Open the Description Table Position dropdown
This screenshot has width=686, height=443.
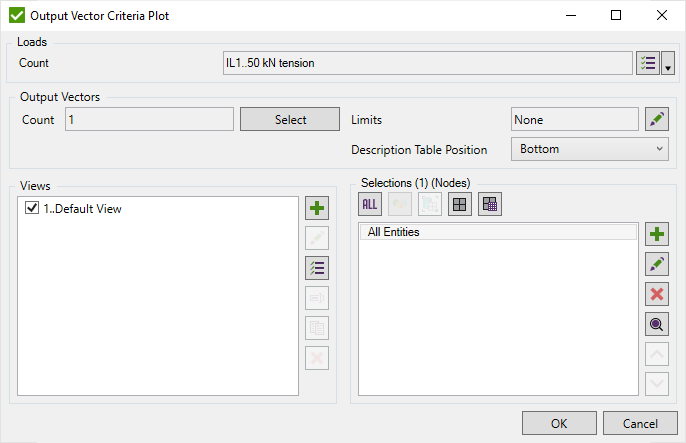[589, 149]
